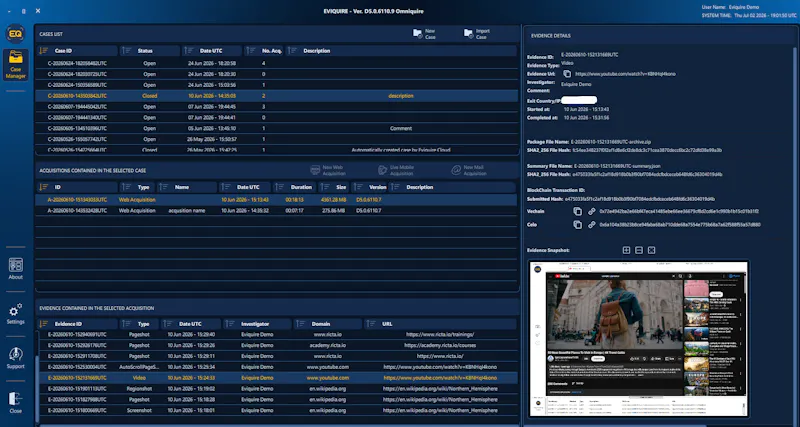
Task: Select evidence E-20260610-152926176UTC
Action: click(278, 345)
